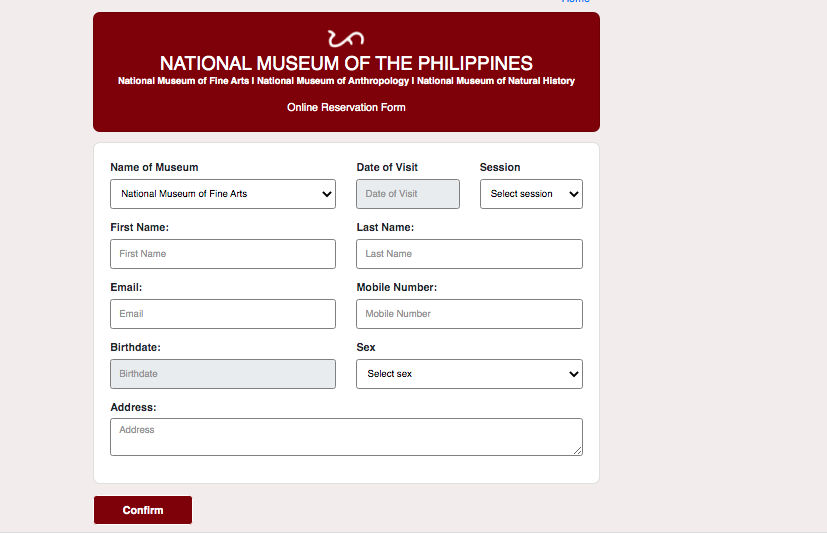Click the Mobile Number field
The image size is (827, 534).
click(x=469, y=314)
